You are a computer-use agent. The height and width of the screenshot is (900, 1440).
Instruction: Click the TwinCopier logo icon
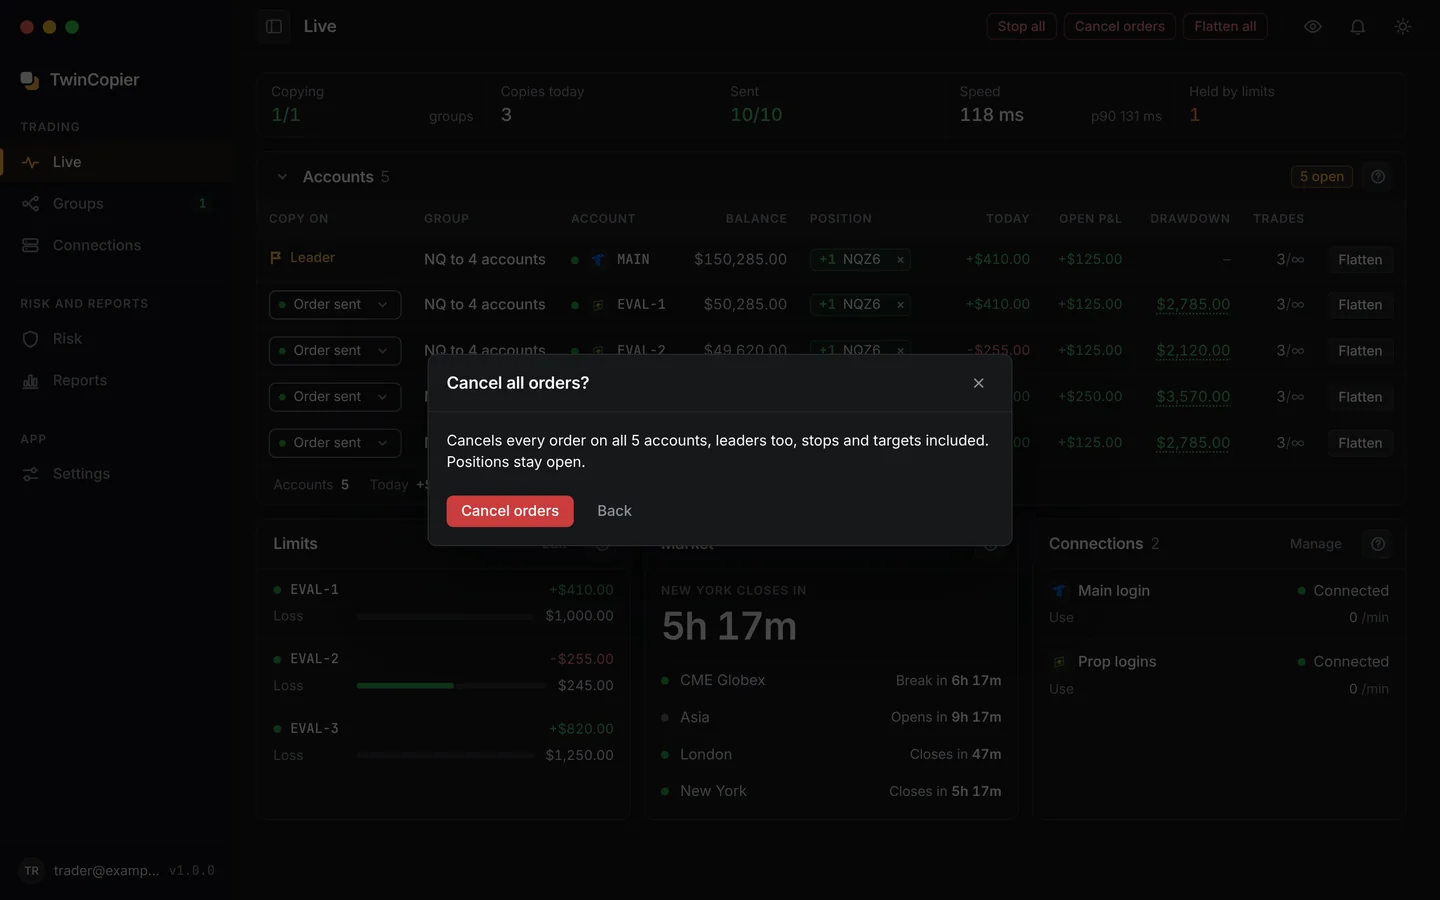point(30,80)
